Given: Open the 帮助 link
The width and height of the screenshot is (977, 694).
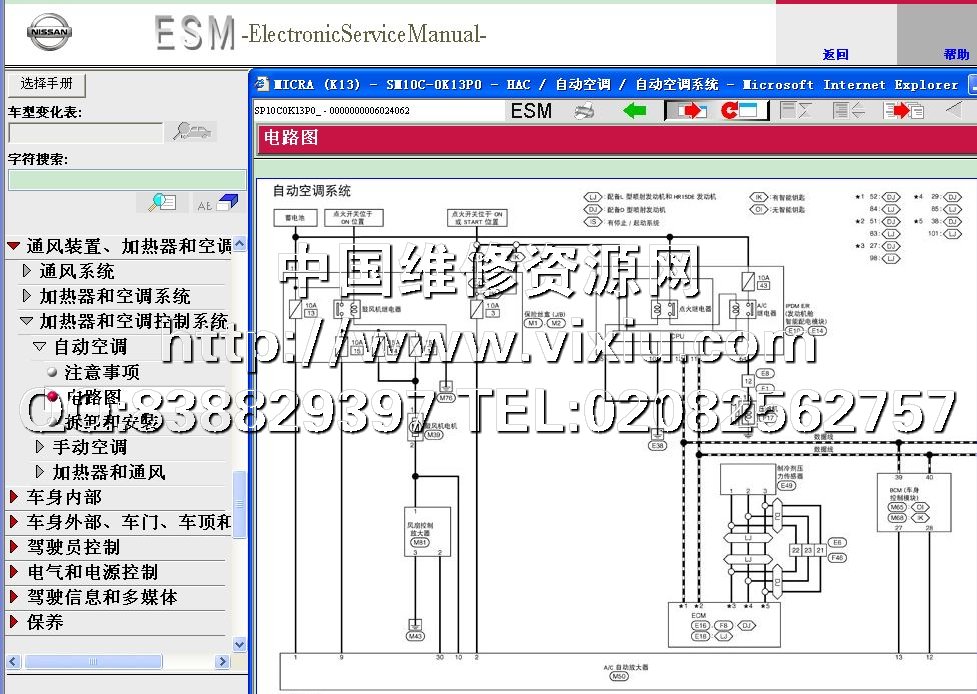Looking at the screenshot, I should [956, 54].
